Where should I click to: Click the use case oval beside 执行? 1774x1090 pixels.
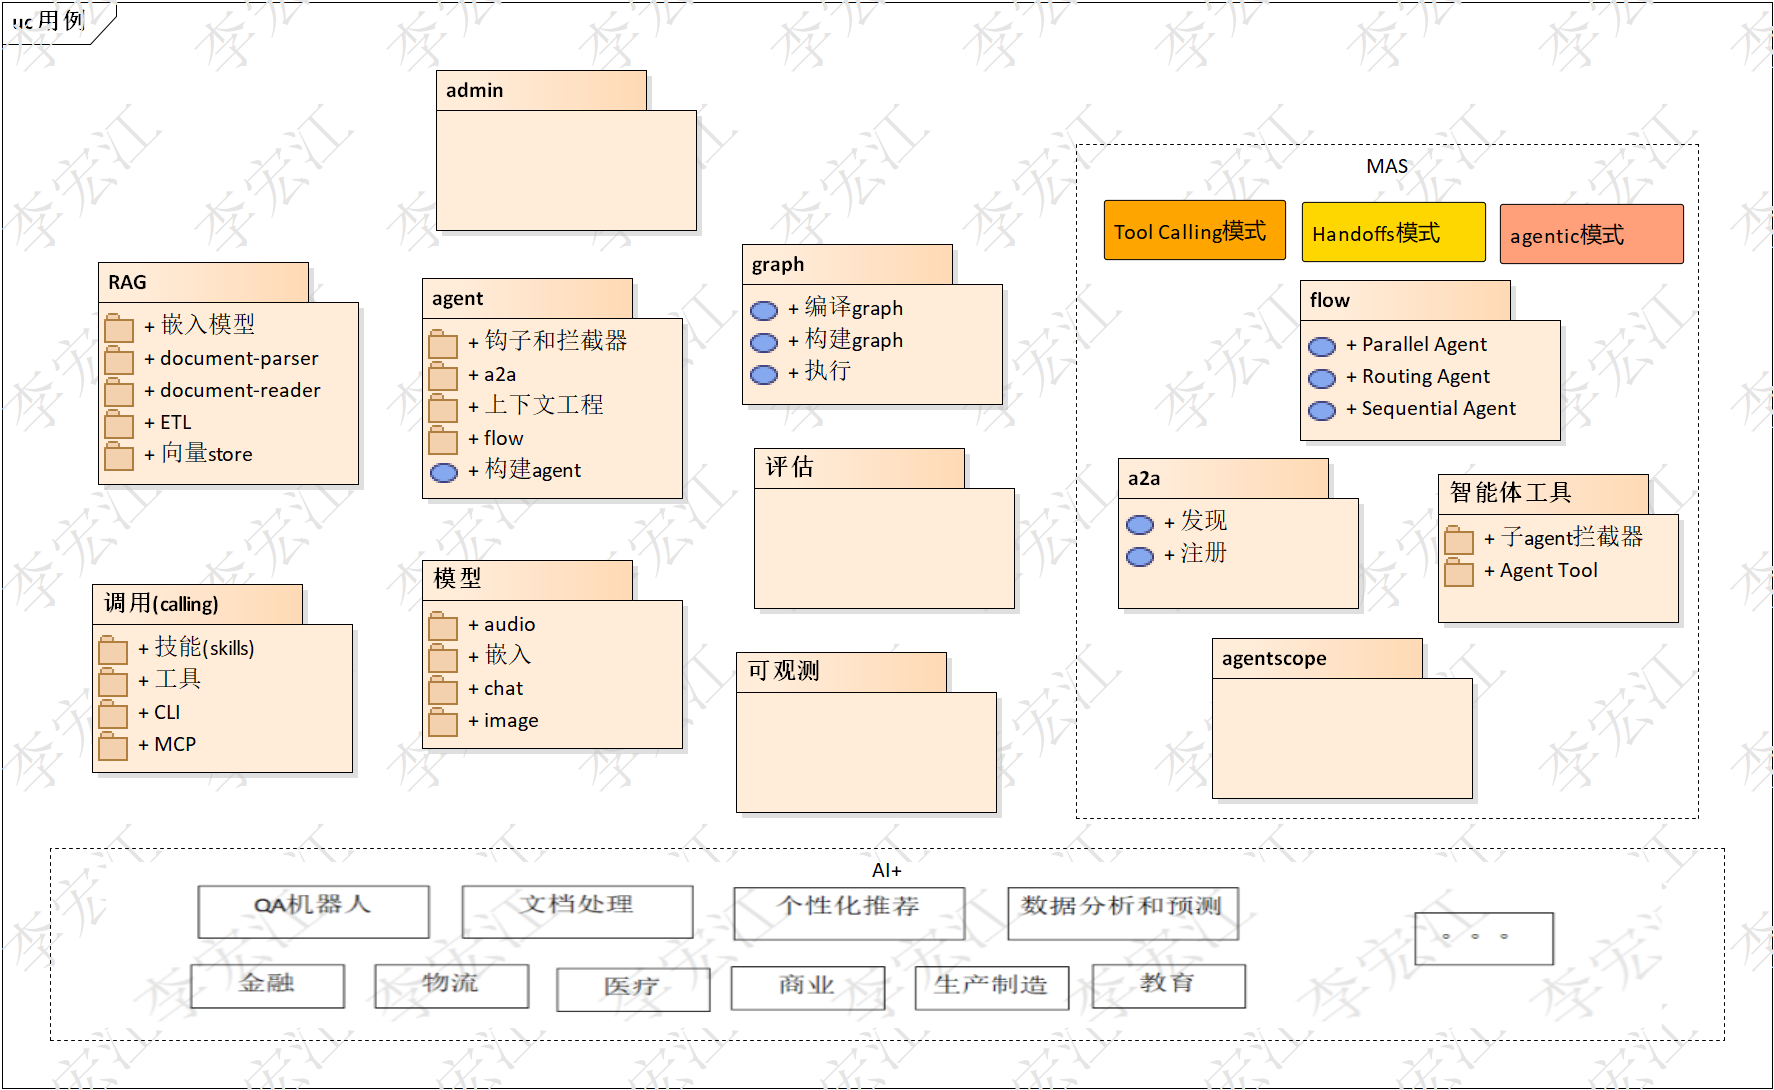(764, 374)
